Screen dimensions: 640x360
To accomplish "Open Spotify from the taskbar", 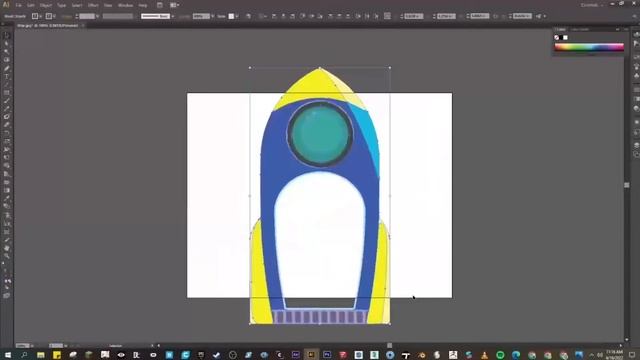I will coord(500,355).
